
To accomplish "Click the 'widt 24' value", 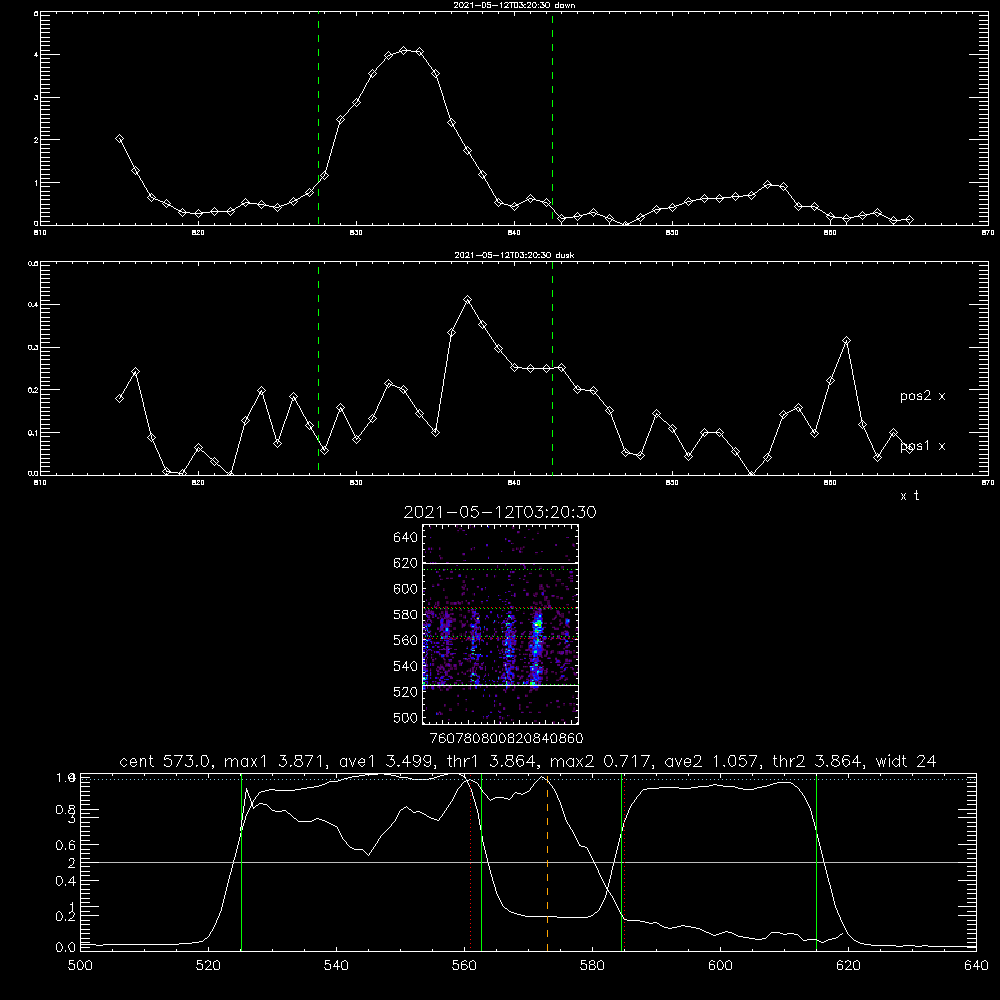I will 906,761.
